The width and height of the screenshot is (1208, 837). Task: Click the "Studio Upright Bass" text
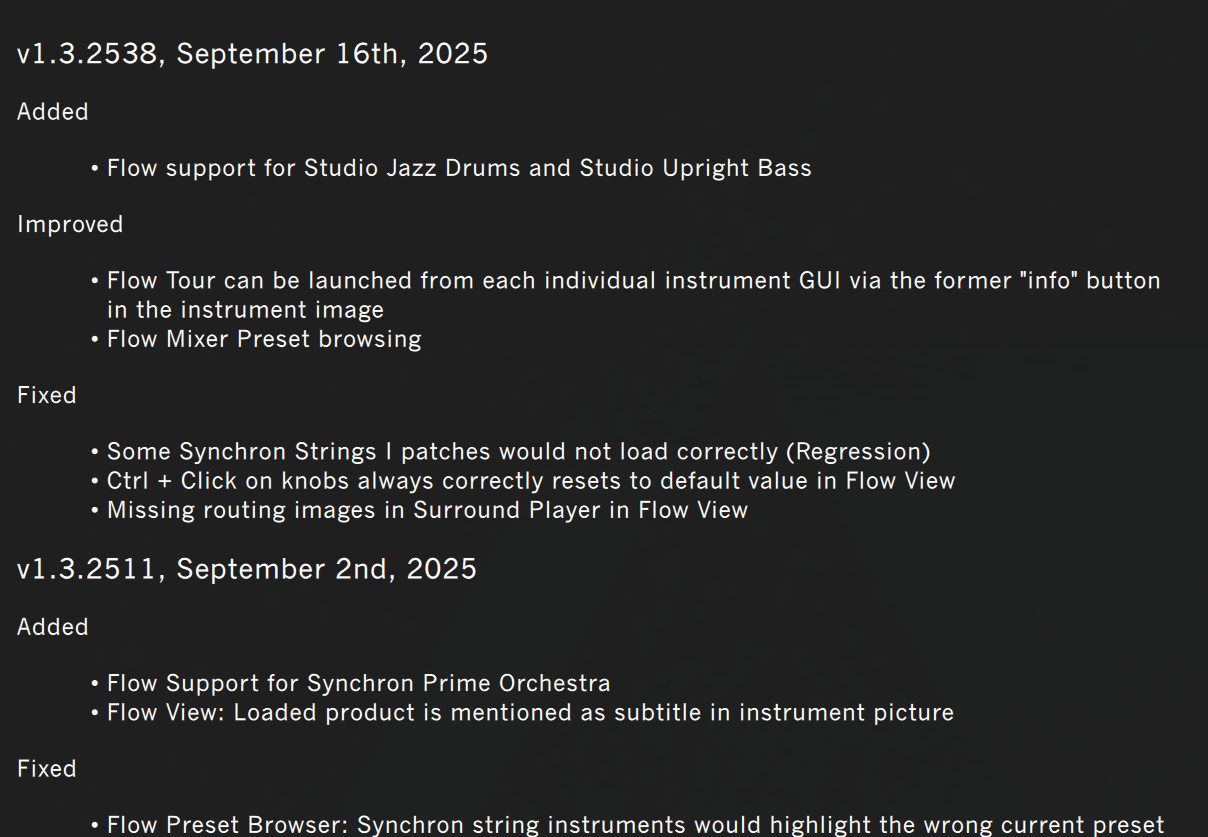pyautogui.click(x=696, y=168)
